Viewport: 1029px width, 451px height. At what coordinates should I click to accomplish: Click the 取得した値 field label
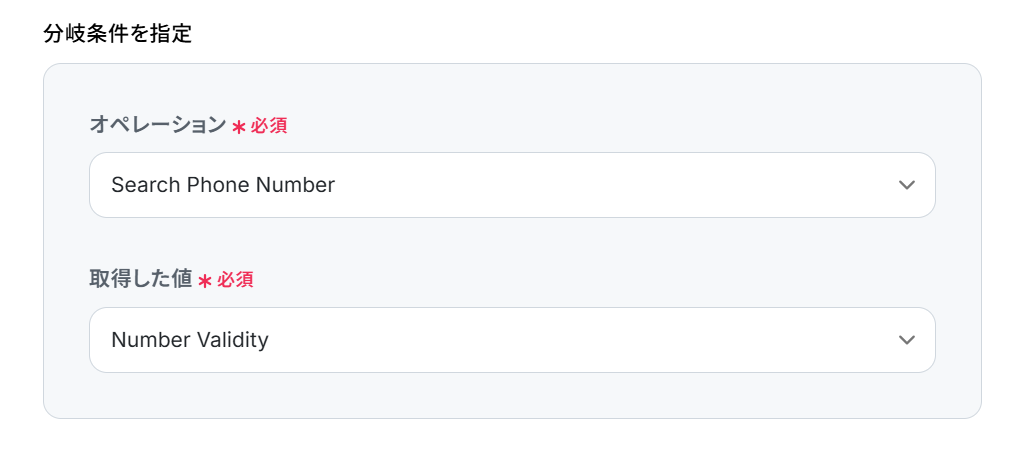click(141, 280)
